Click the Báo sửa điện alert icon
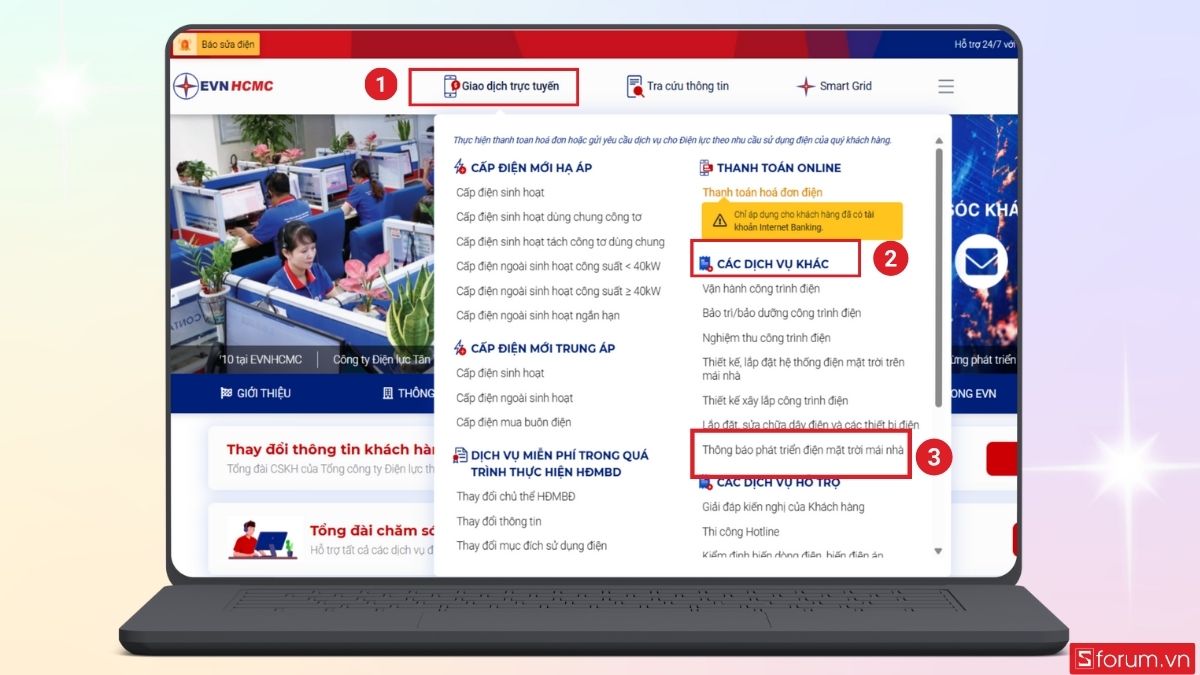This screenshot has width=1200, height=675. pyautogui.click(x=184, y=44)
